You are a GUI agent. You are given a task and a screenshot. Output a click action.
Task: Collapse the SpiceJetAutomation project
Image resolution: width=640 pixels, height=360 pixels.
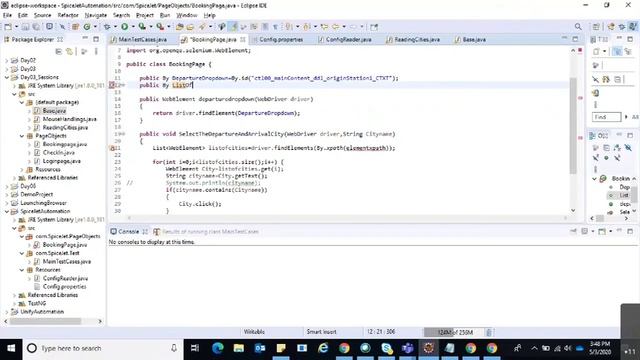(x=7, y=211)
